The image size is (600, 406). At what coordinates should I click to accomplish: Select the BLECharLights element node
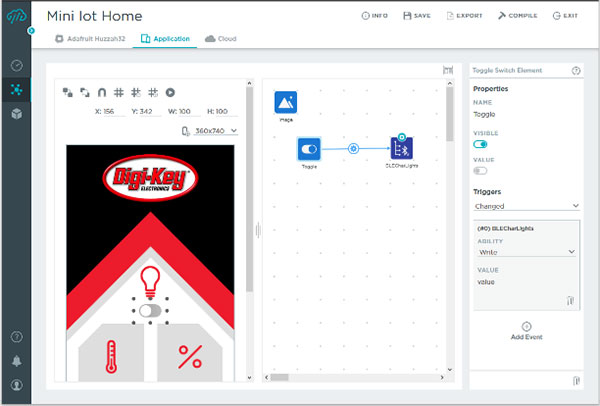tap(401, 148)
